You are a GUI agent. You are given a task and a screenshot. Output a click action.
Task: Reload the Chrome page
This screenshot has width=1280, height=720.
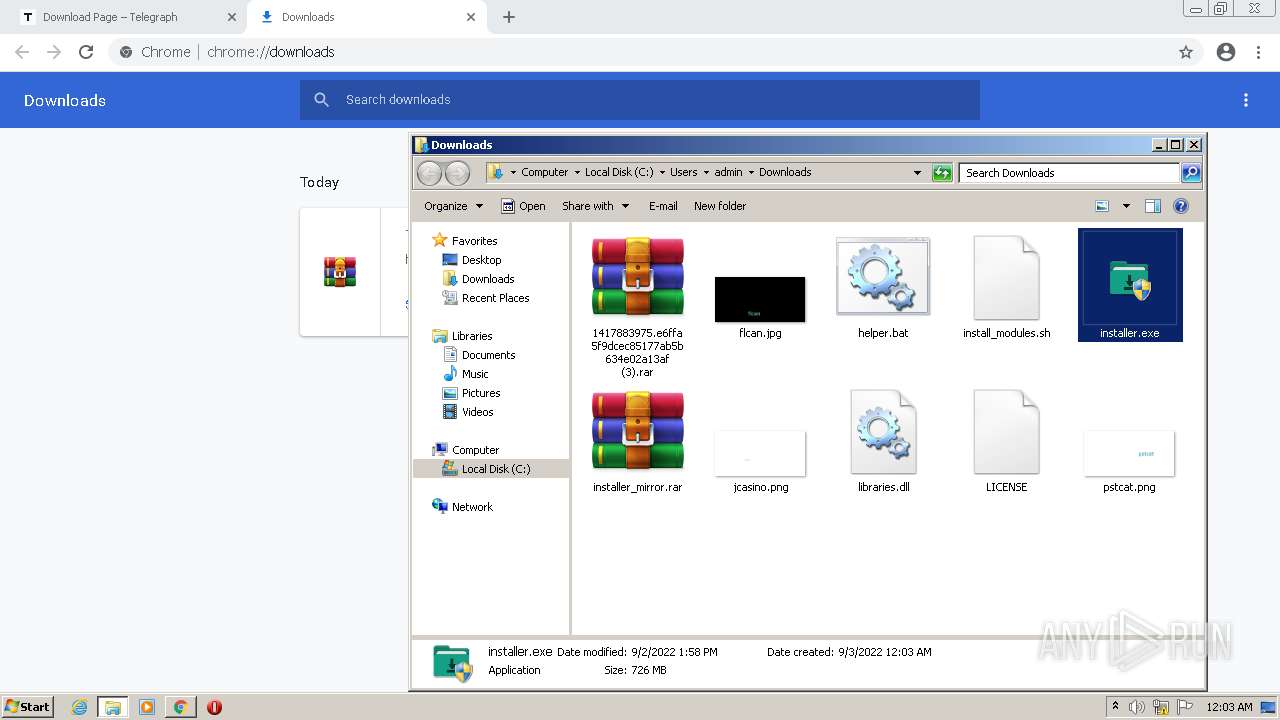(86, 52)
